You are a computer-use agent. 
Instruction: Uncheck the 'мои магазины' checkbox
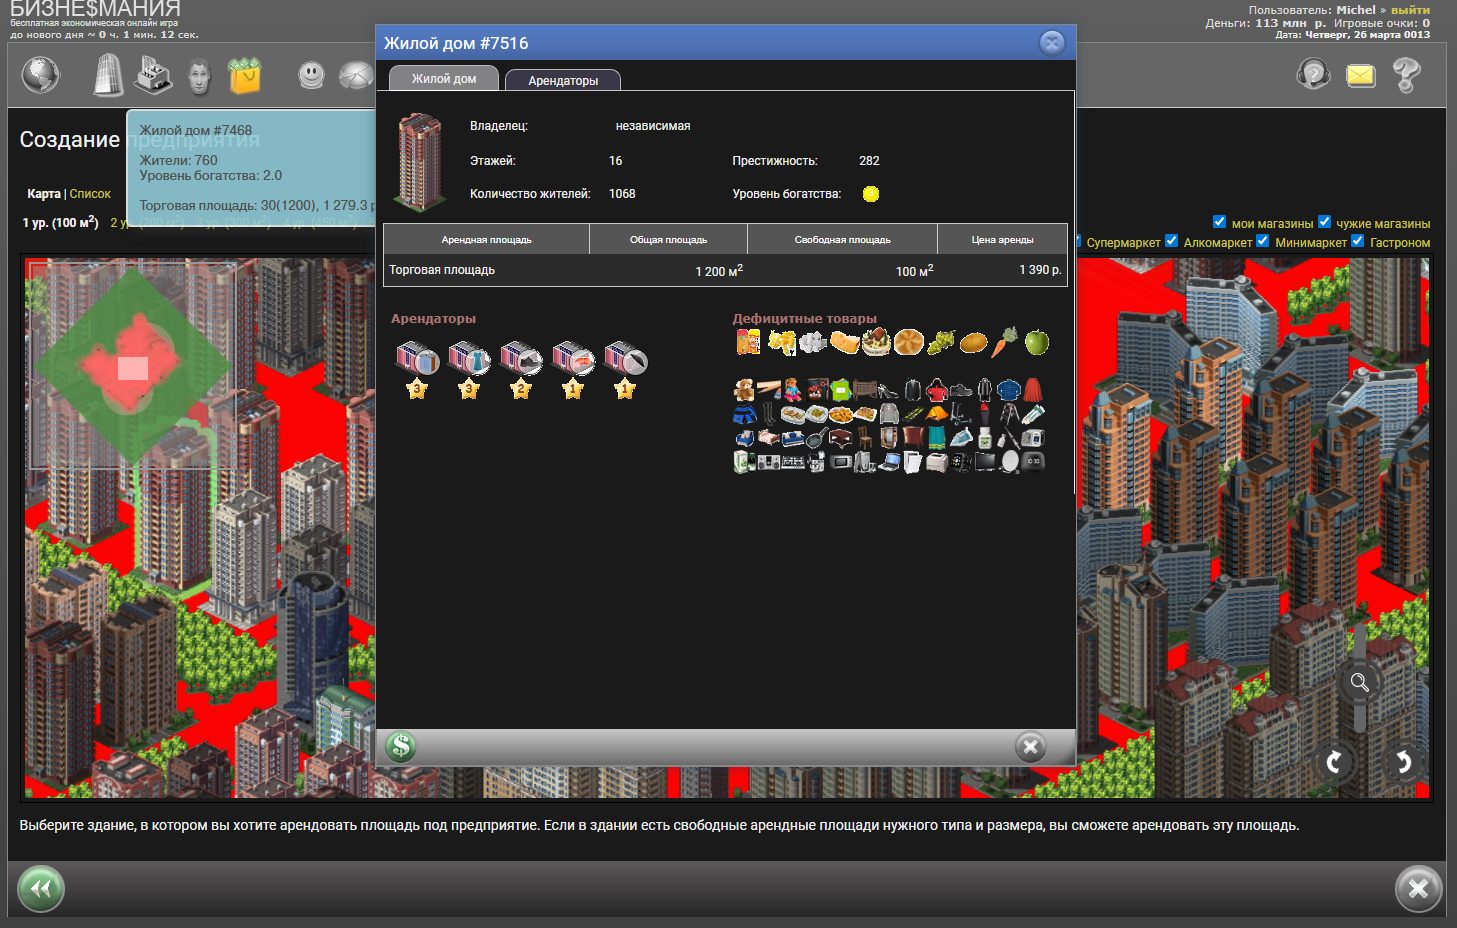1219,222
